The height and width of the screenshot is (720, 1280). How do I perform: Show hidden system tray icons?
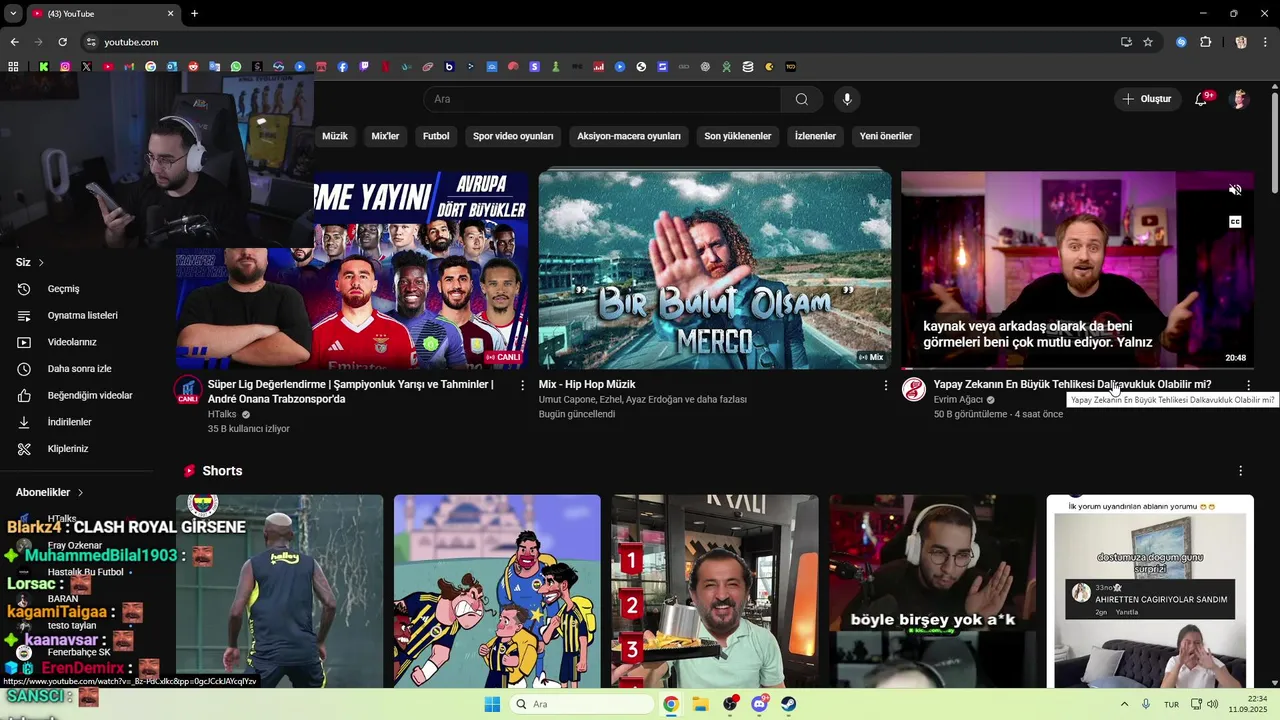point(1124,704)
